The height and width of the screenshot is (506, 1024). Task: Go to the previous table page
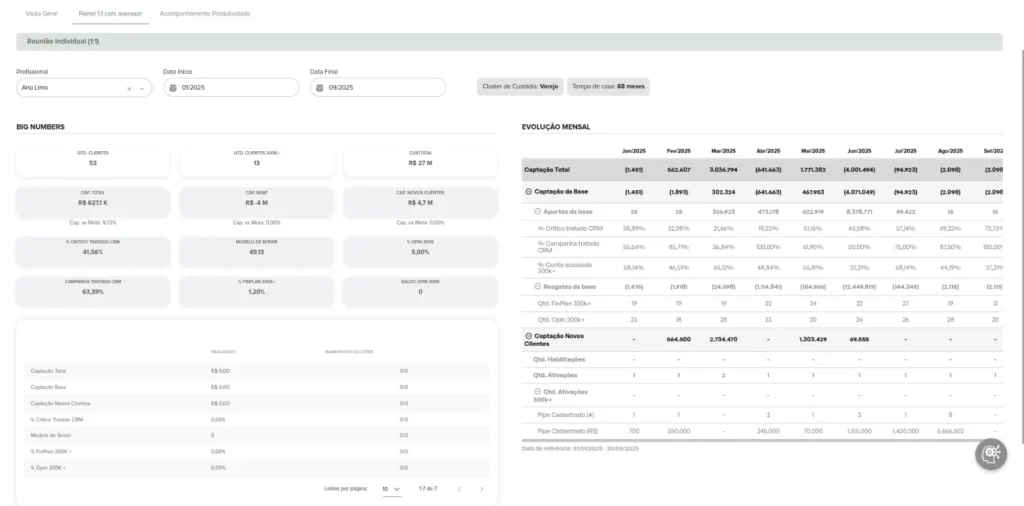pos(459,489)
